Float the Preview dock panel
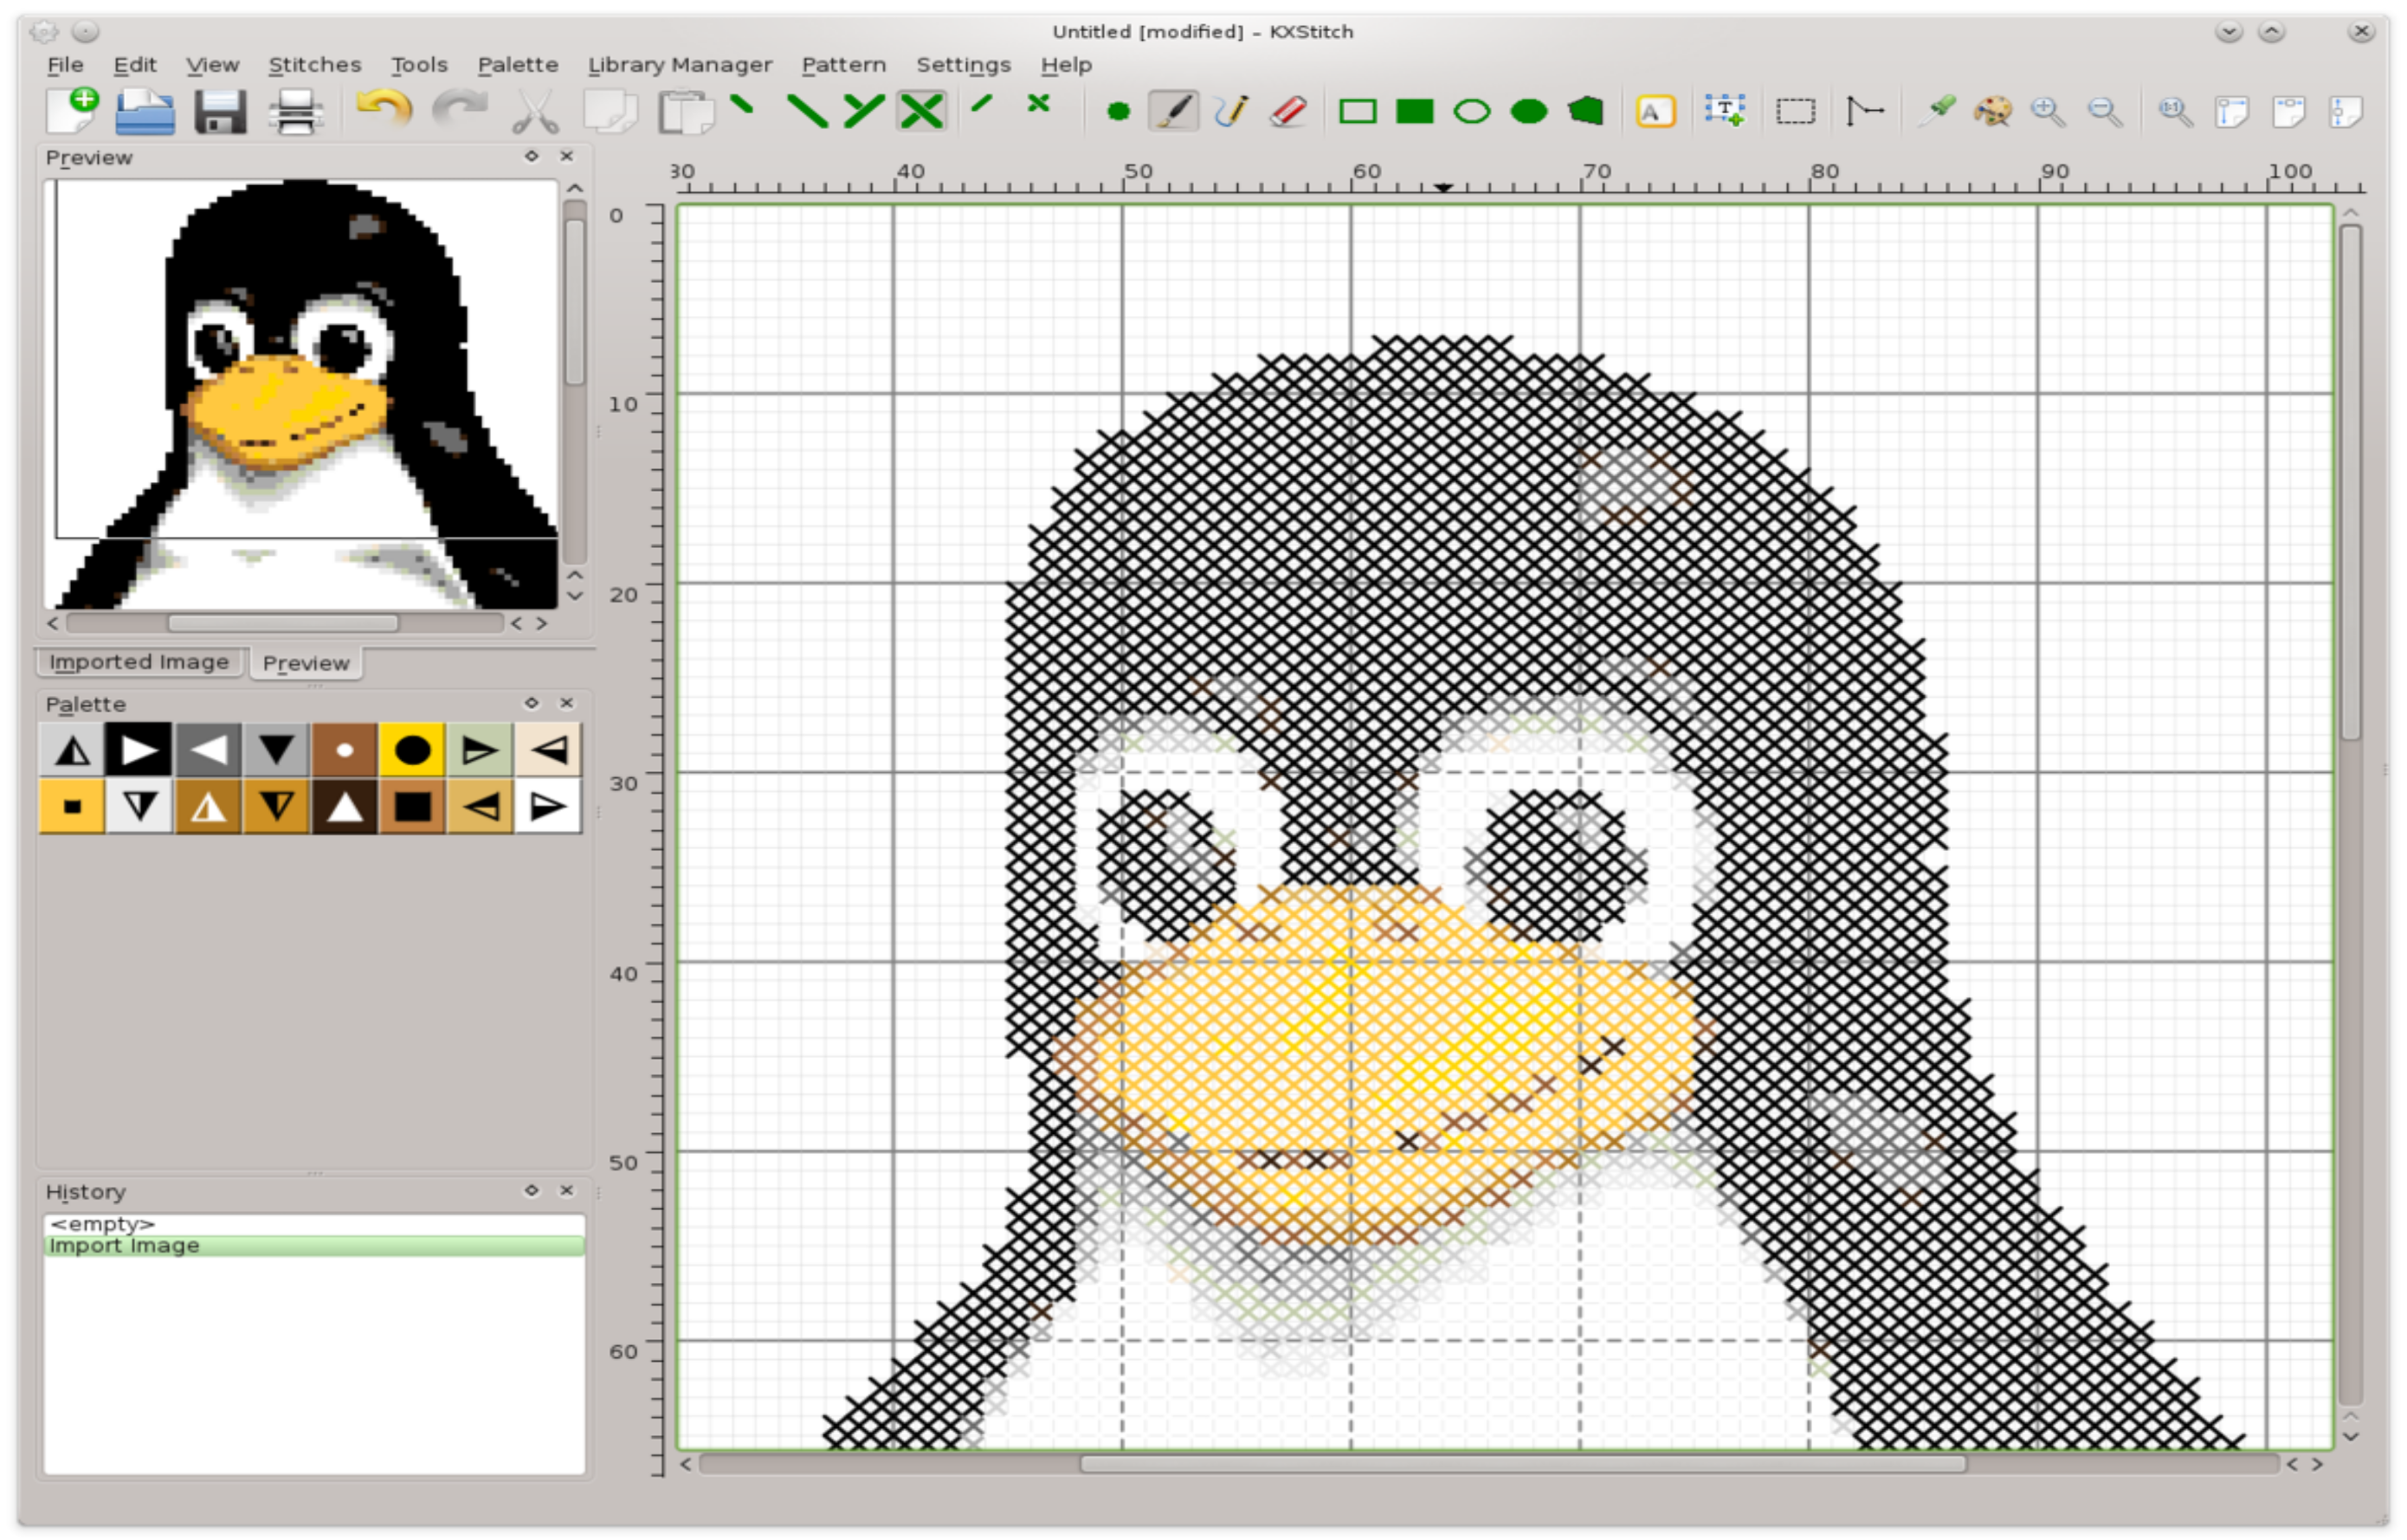This screenshot has height=1540, width=2407. tap(532, 156)
